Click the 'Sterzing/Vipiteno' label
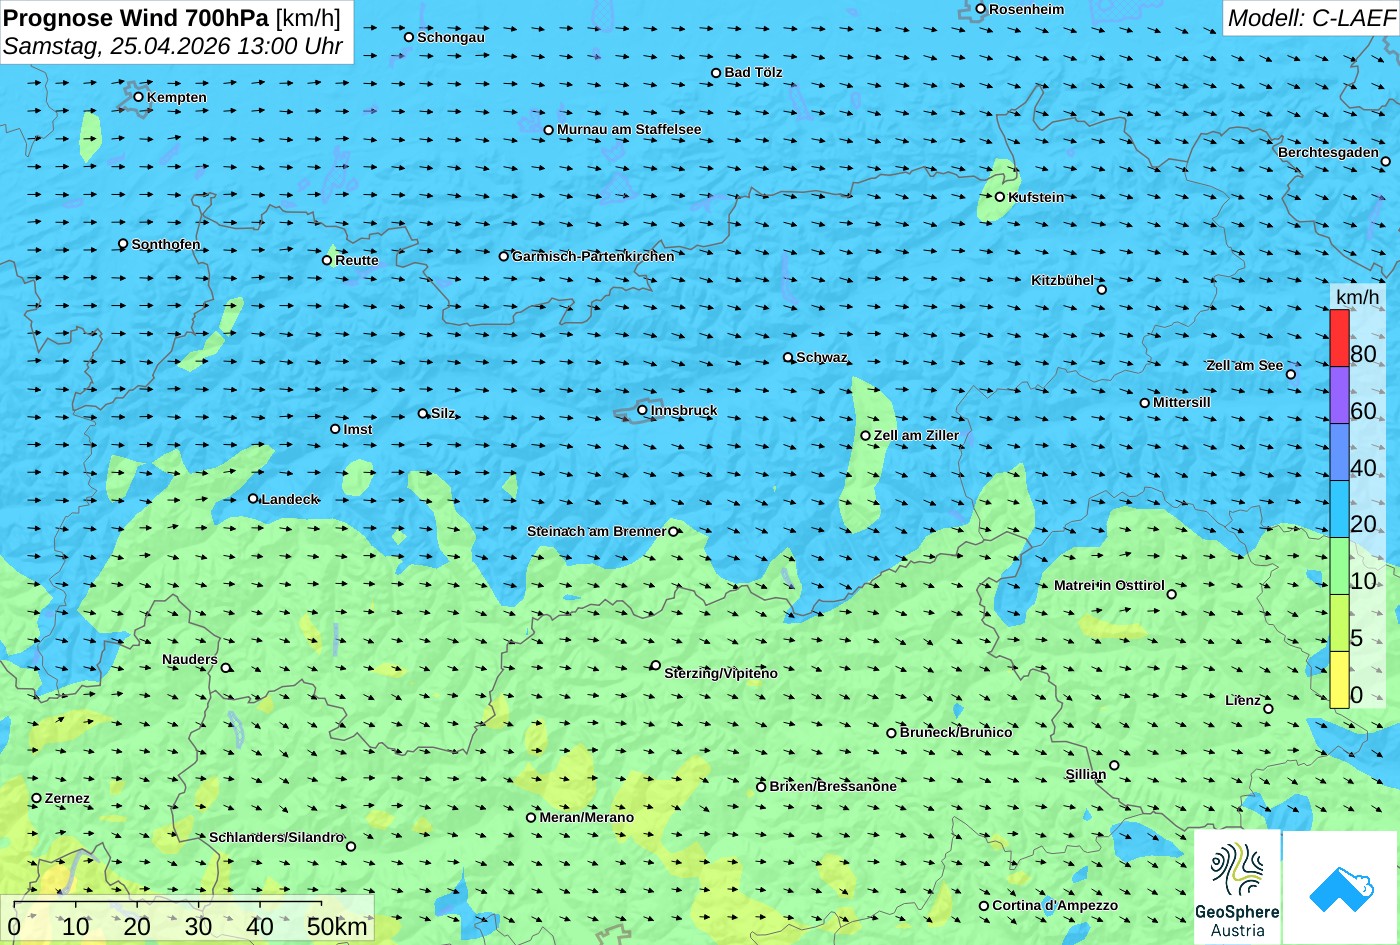This screenshot has height=945, width=1400. 721,673
